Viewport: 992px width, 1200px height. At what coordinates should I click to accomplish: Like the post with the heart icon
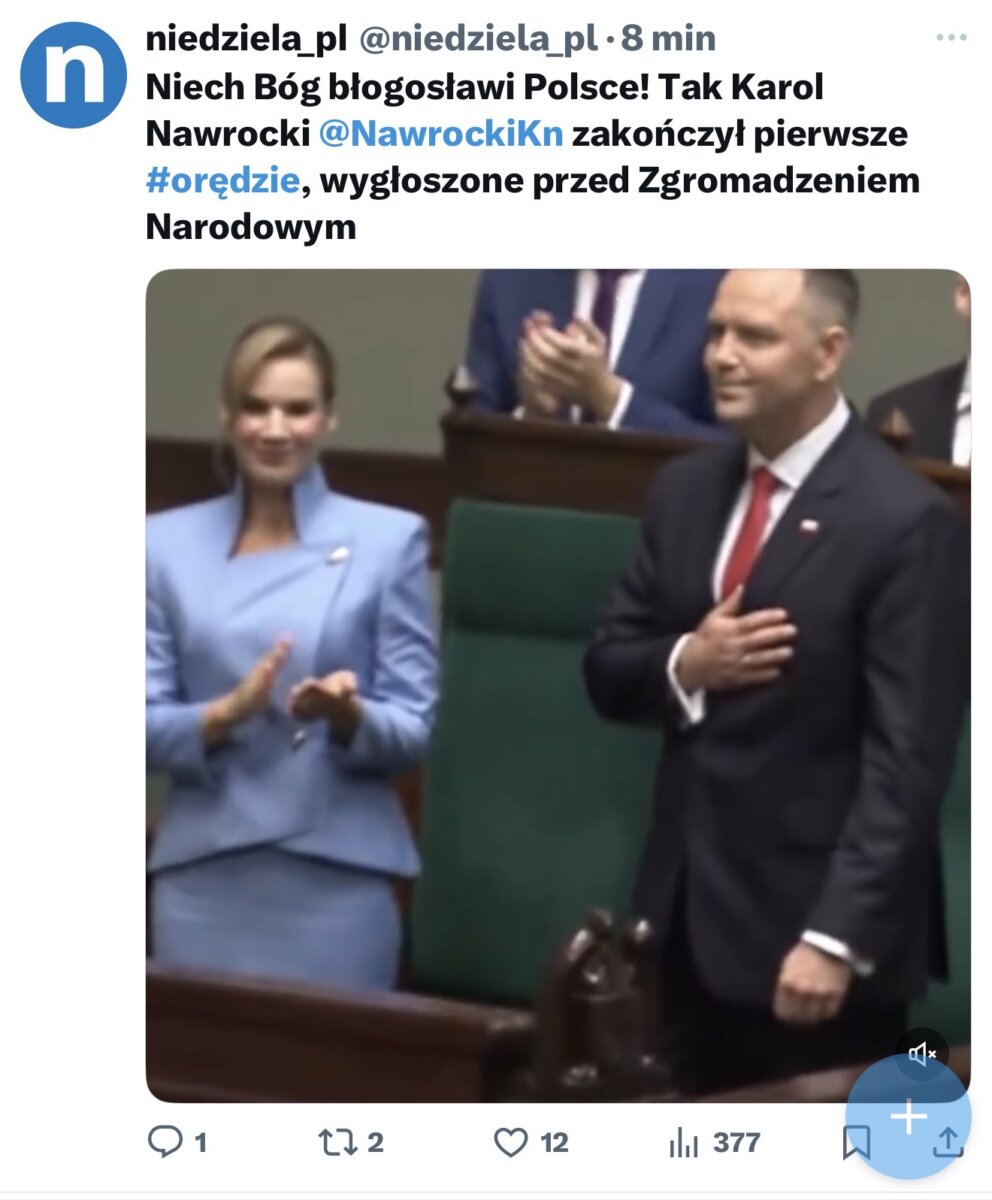511,1142
